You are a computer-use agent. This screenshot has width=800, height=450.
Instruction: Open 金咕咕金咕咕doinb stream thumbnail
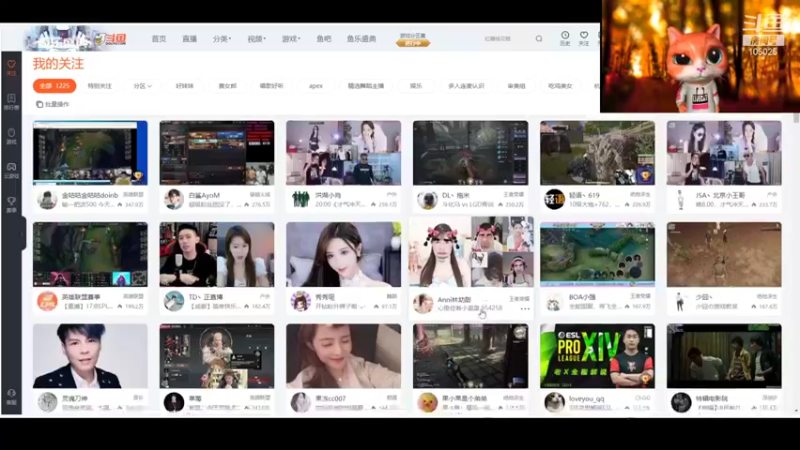pos(90,153)
